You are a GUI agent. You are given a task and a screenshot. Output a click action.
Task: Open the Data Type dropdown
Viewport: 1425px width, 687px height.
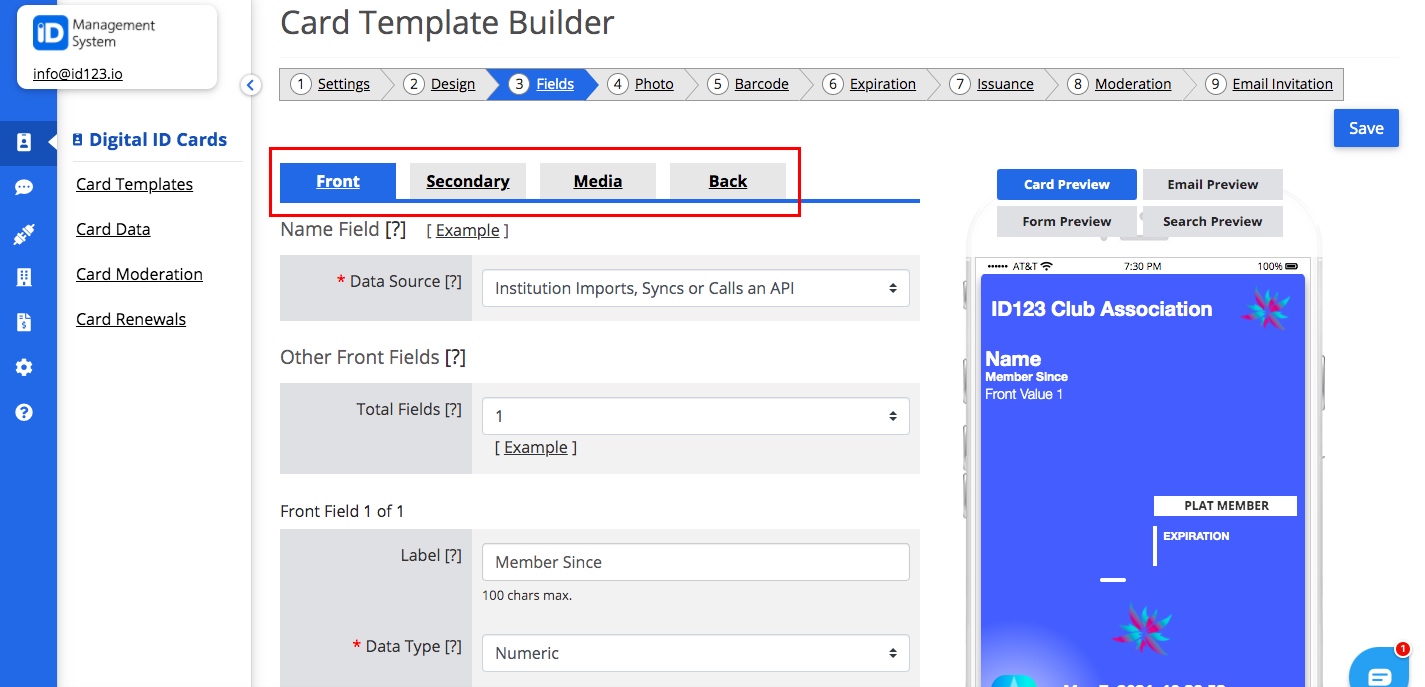pyautogui.click(x=695, y=652)
